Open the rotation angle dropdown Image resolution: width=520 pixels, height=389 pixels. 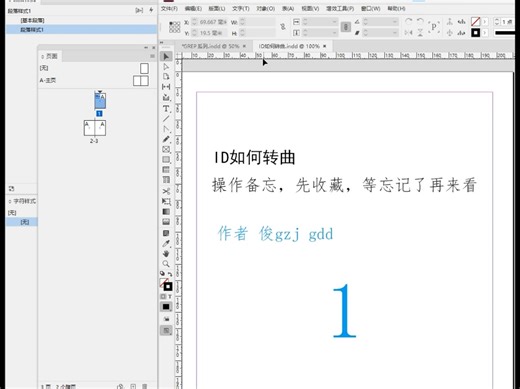(395, 22)
